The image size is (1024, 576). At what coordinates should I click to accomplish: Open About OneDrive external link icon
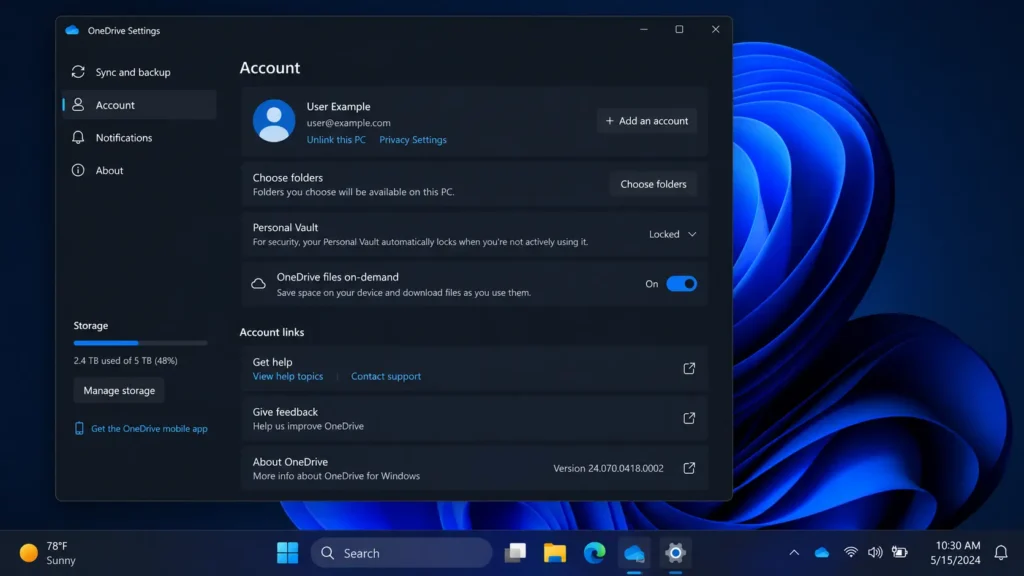(x=689, y=468)
